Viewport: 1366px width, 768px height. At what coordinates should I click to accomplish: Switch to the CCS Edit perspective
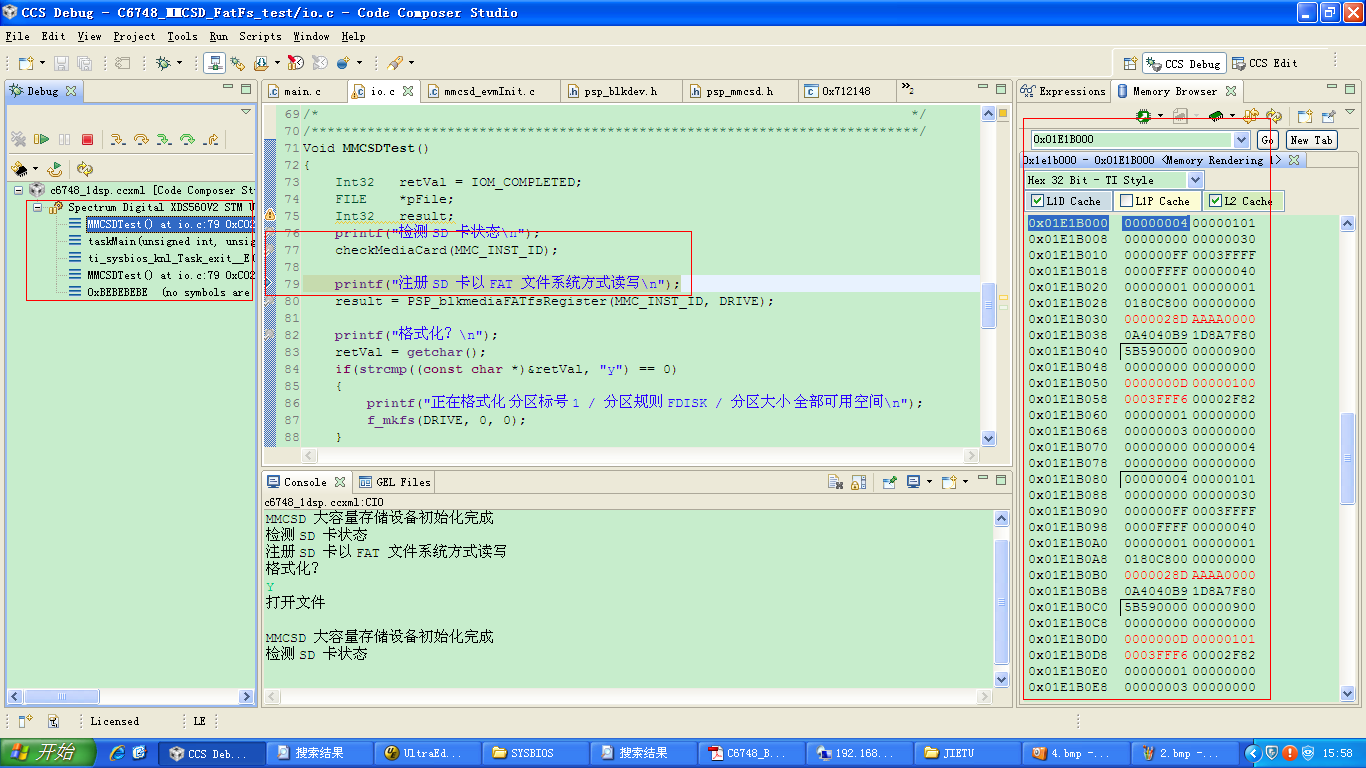point(1265,63)
